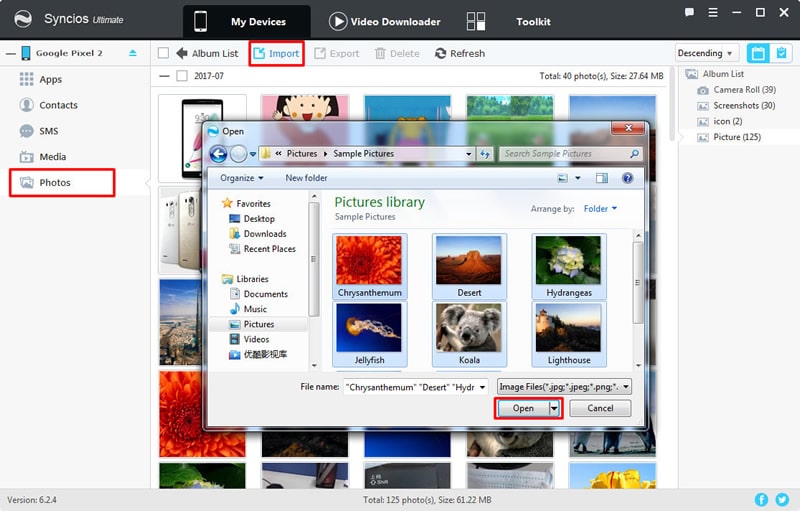Switch to Toolkit tab
The height and width of the screenshot is (511, 800).
(x=508, y=22)
